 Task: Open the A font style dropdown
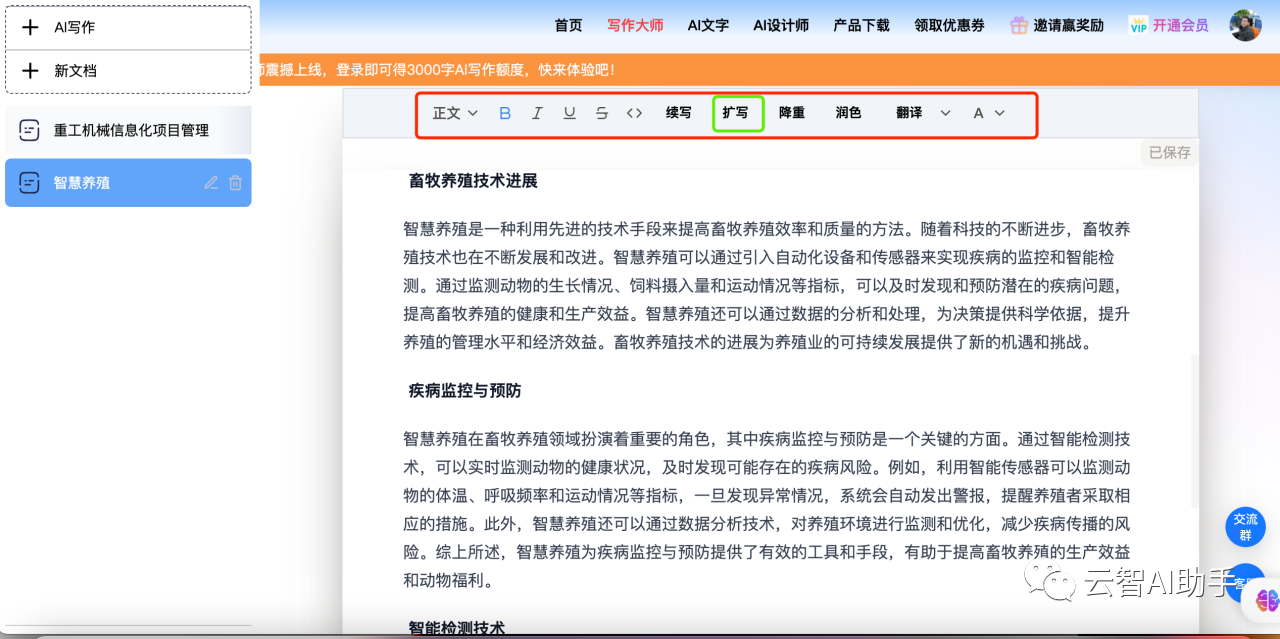point(988,113)
